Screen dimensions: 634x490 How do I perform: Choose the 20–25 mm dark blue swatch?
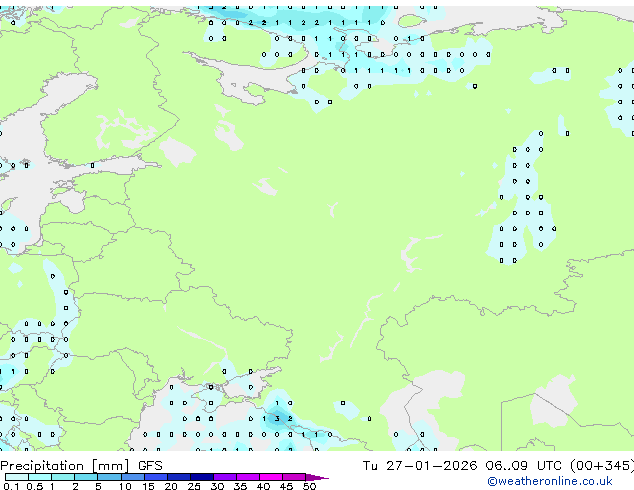coord(178,477)
